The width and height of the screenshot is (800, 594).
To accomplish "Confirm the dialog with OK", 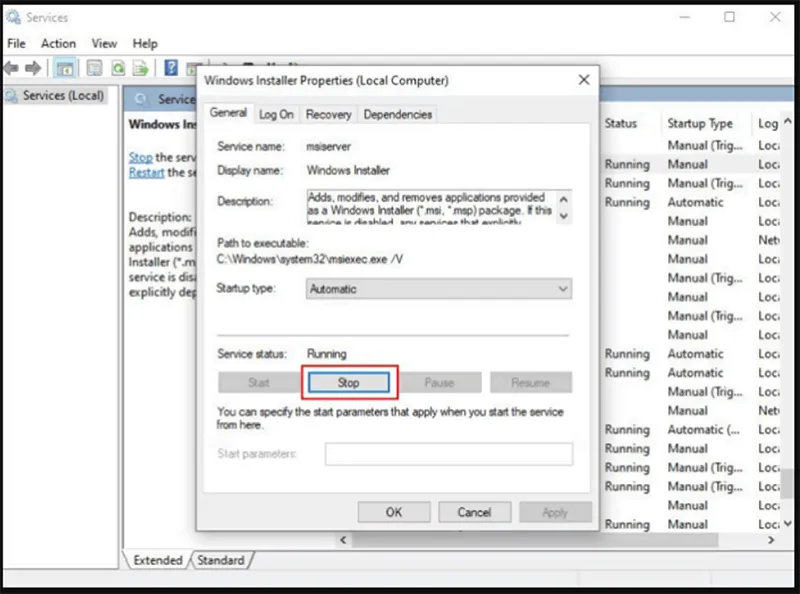I will point(394,512).
